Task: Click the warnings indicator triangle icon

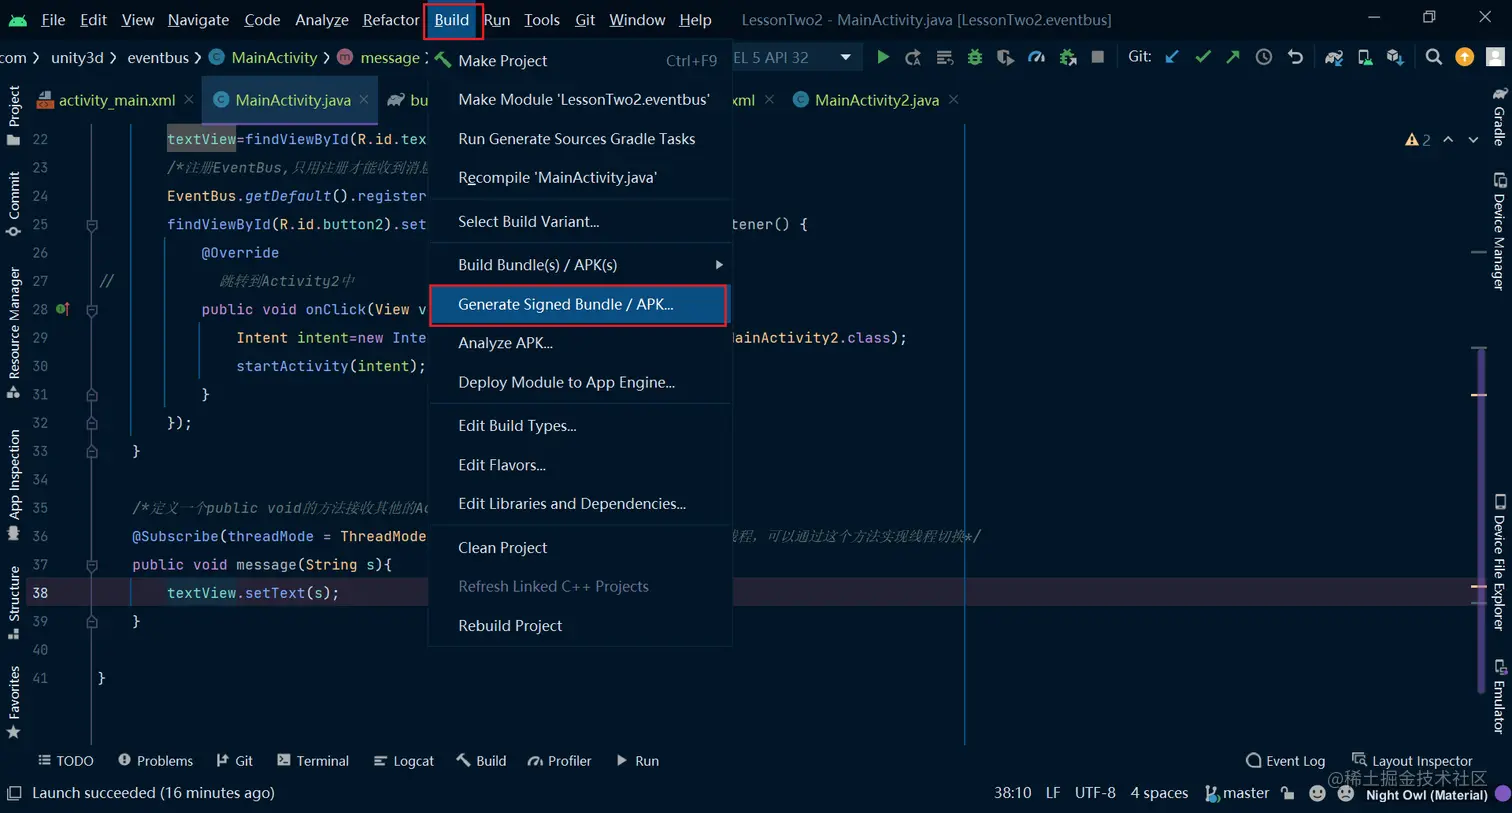Action: (1411, 140)
